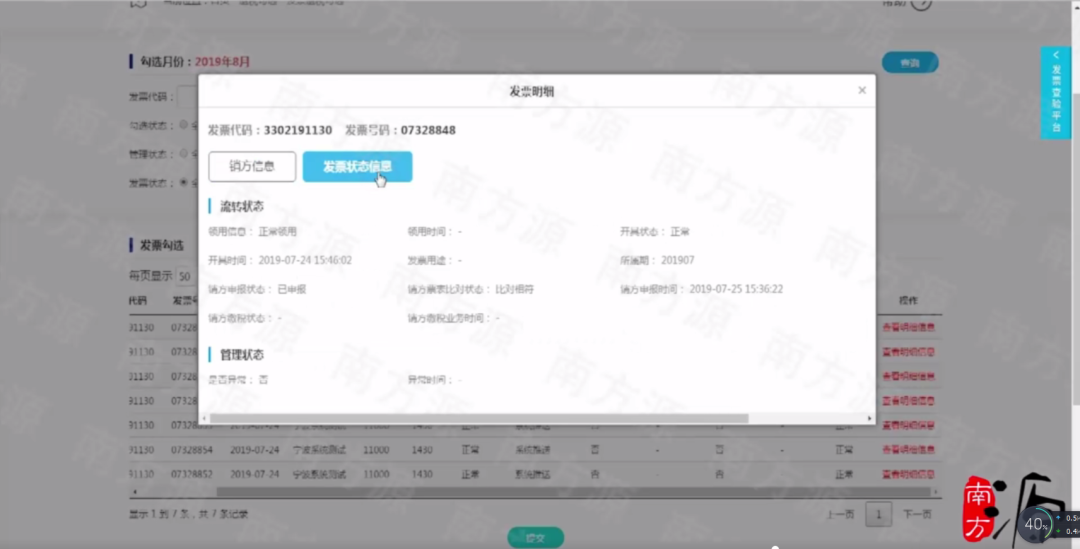Go to 下一页 in pagination
This screenshot has height=549, width=1080.
click(x=917, y=514)
